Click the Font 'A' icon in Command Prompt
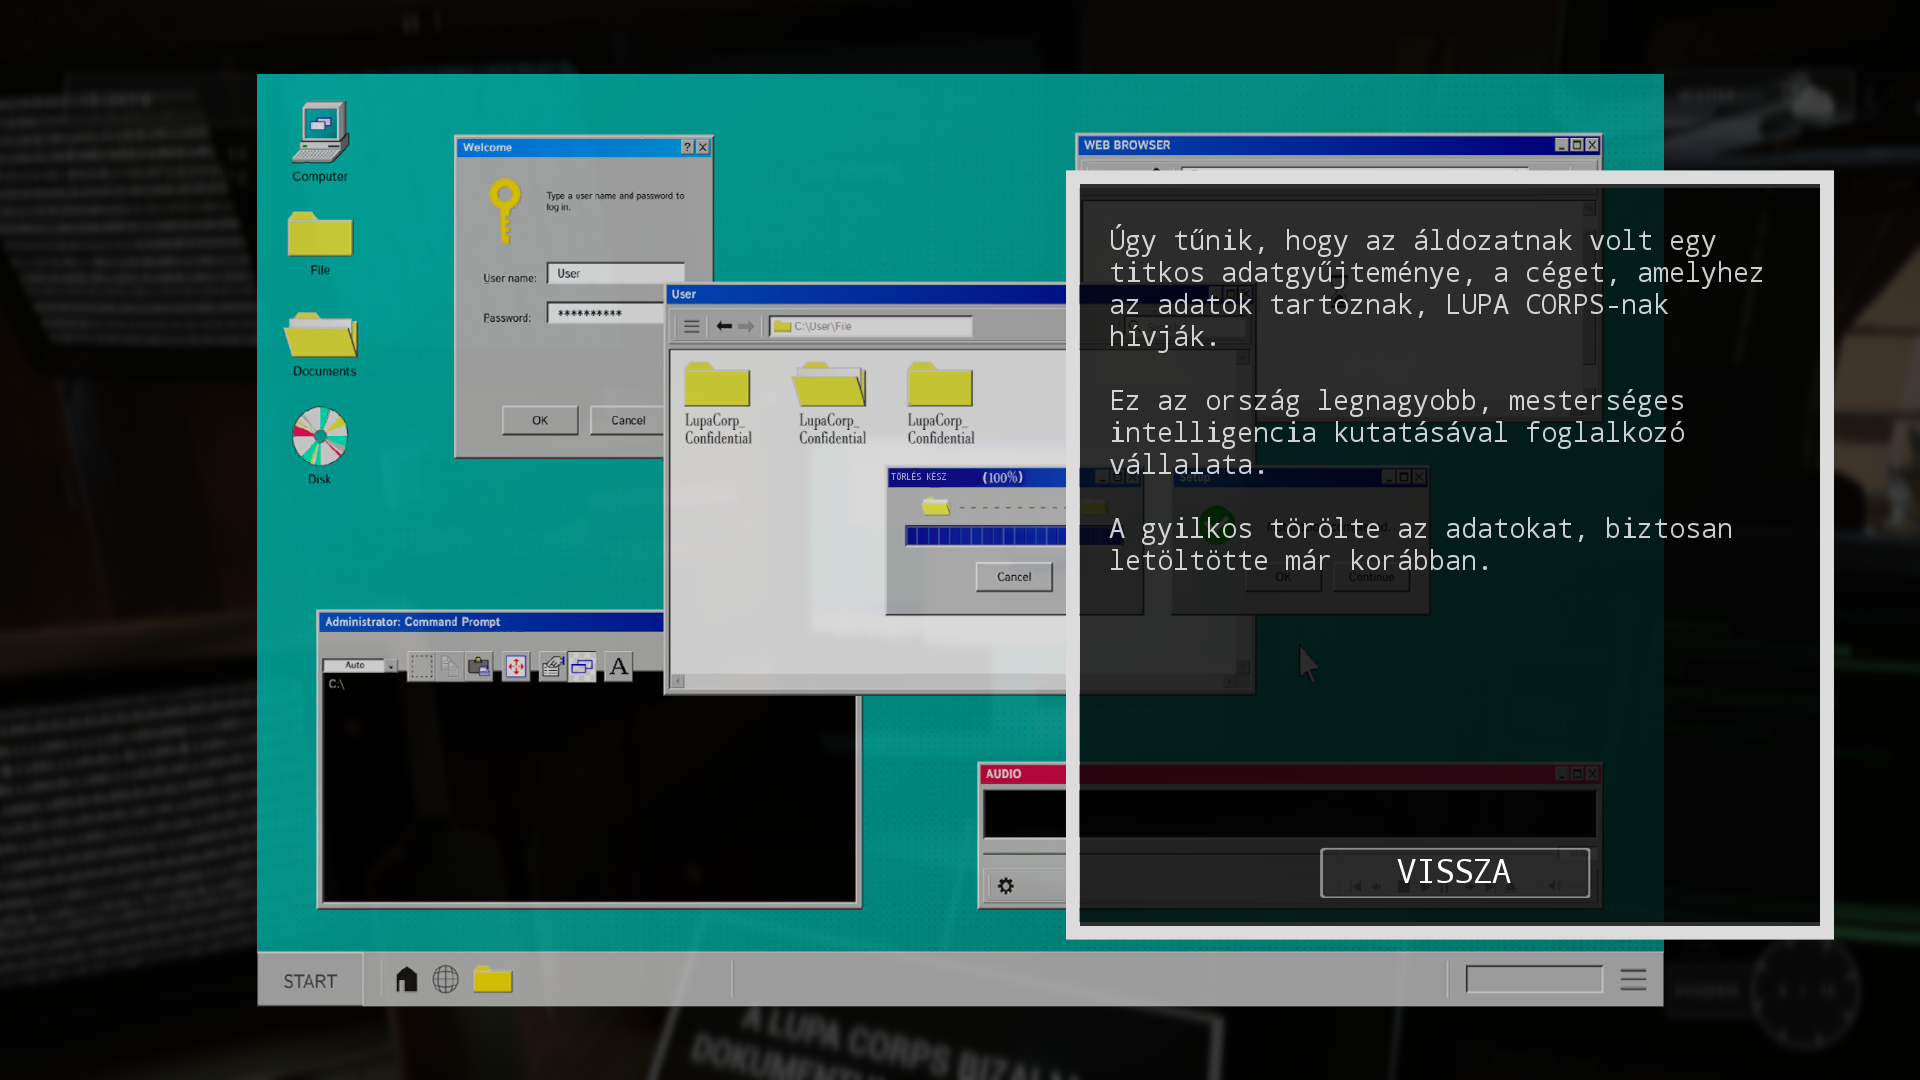The image size is (1920, 1080). pos(619,666)
